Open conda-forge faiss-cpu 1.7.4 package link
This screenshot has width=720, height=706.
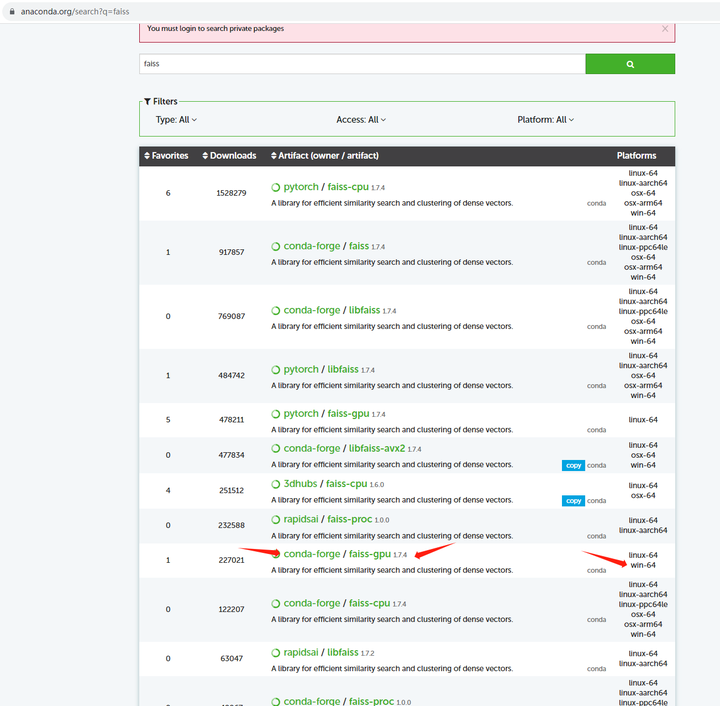(370, 603)
